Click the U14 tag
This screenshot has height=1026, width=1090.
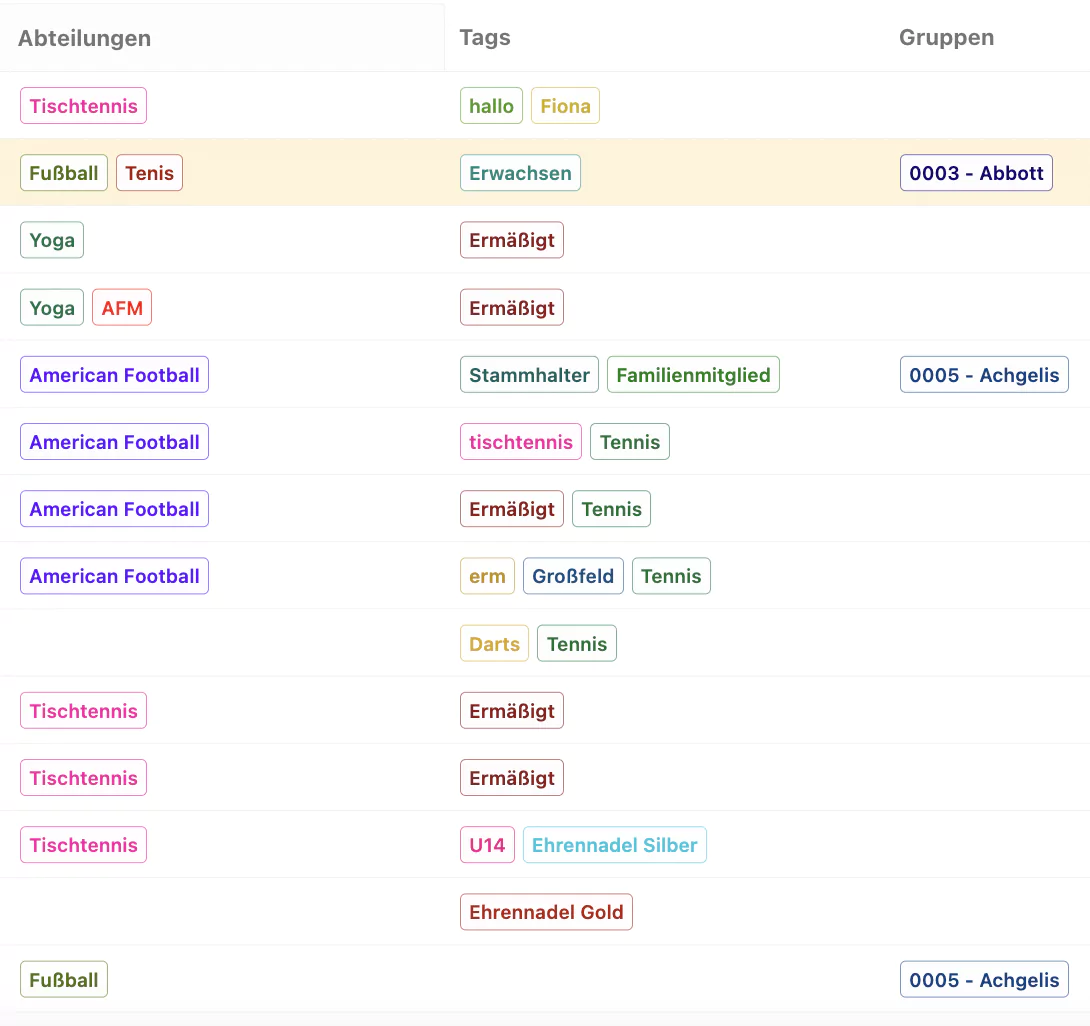(x=487, y=845)
